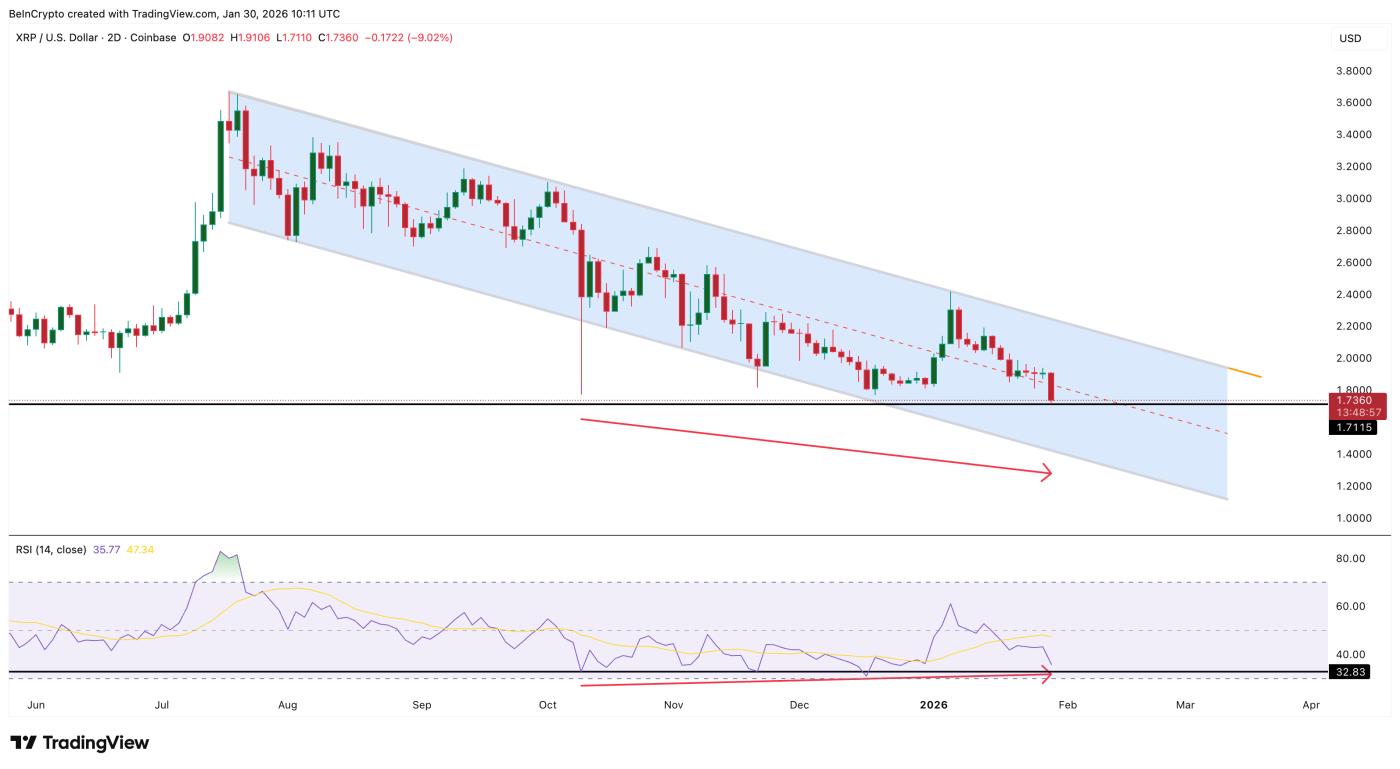
Task: Click the Oct label on the time axis
Action: pos(548,704)
